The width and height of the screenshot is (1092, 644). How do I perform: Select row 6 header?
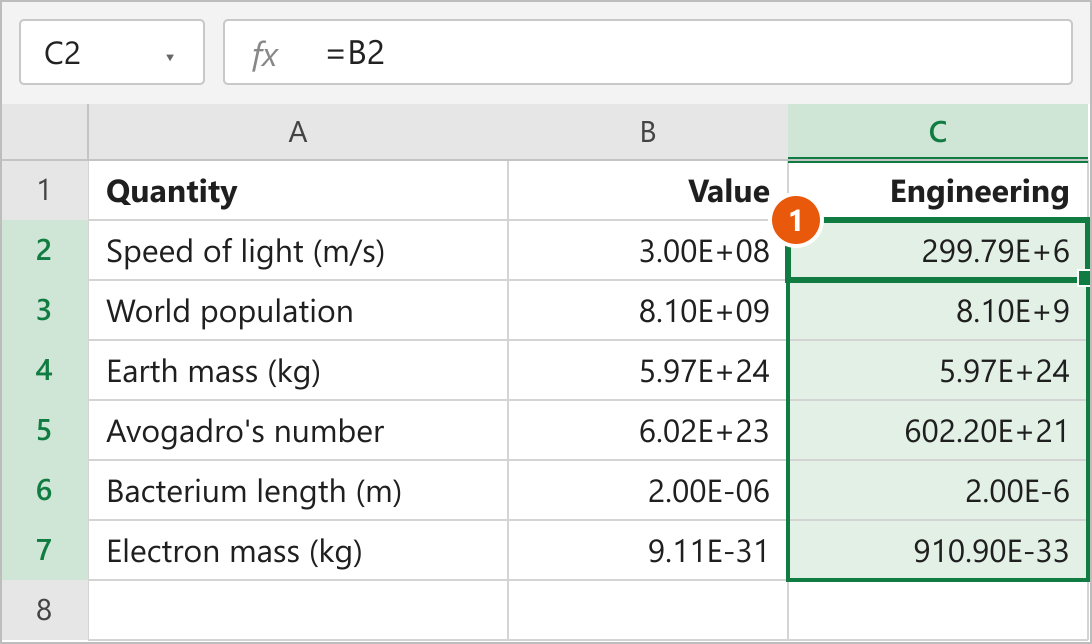45,489
